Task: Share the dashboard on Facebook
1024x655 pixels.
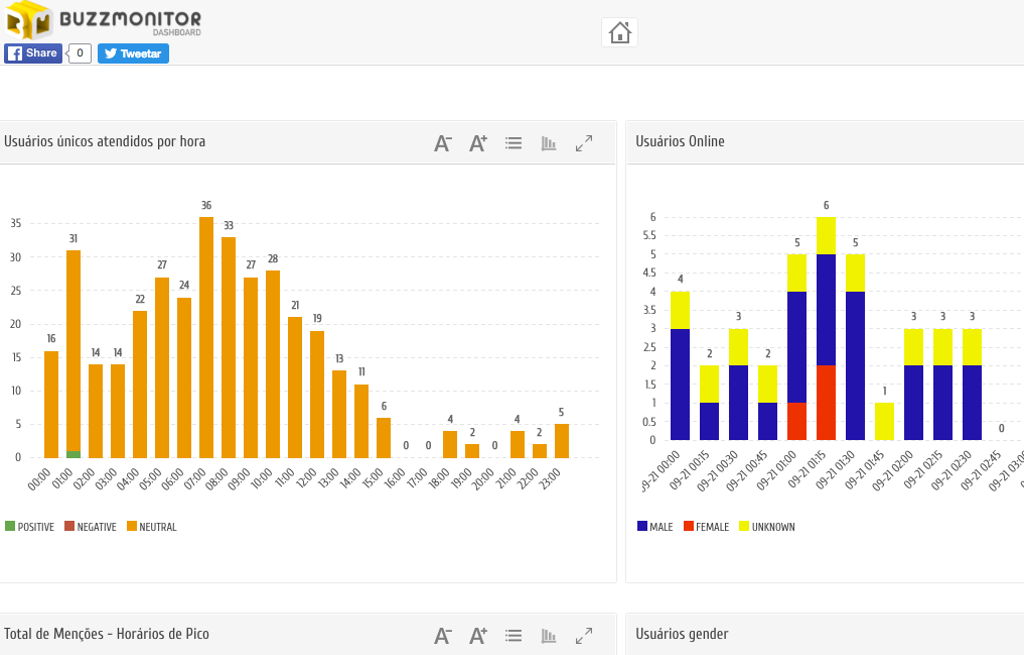Action: point(33,53)
